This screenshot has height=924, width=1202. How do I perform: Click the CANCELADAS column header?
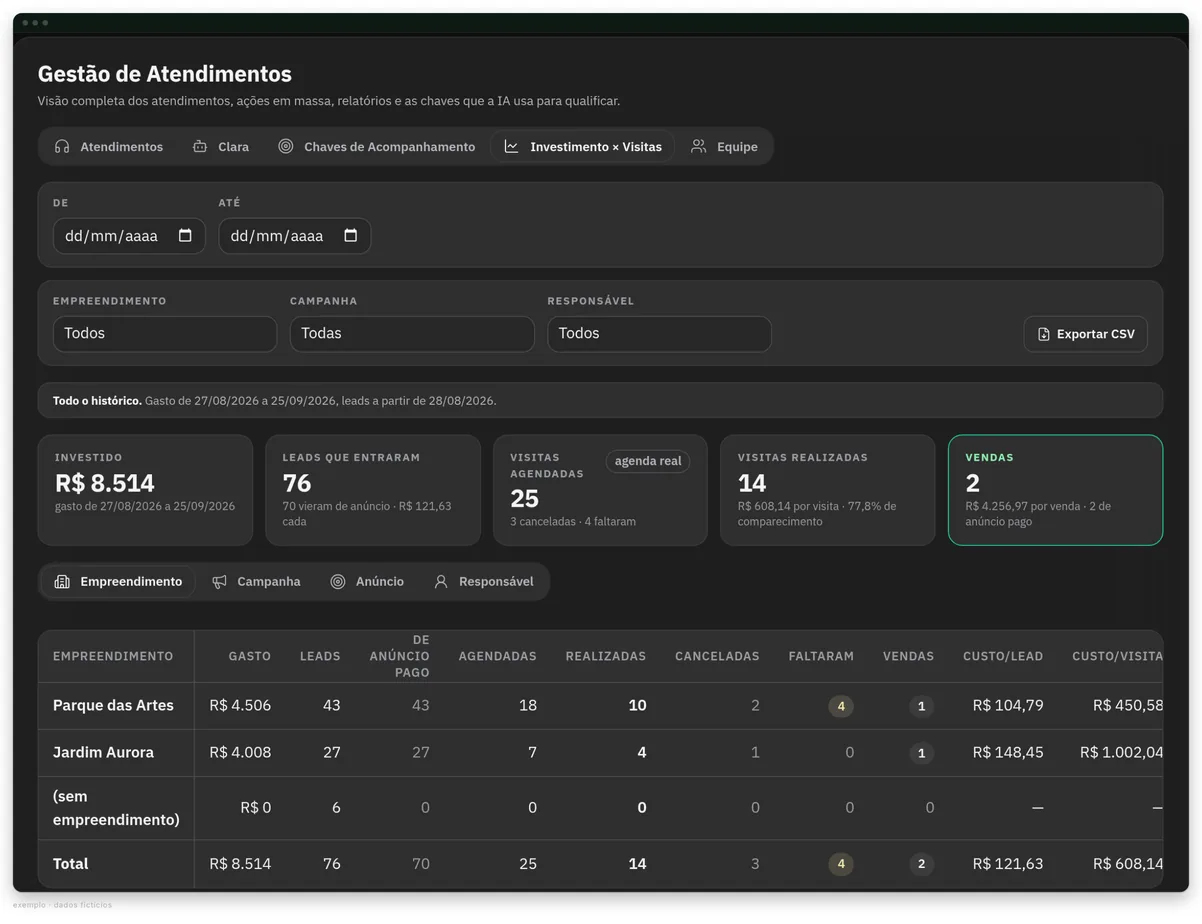(x=717, y=657)
